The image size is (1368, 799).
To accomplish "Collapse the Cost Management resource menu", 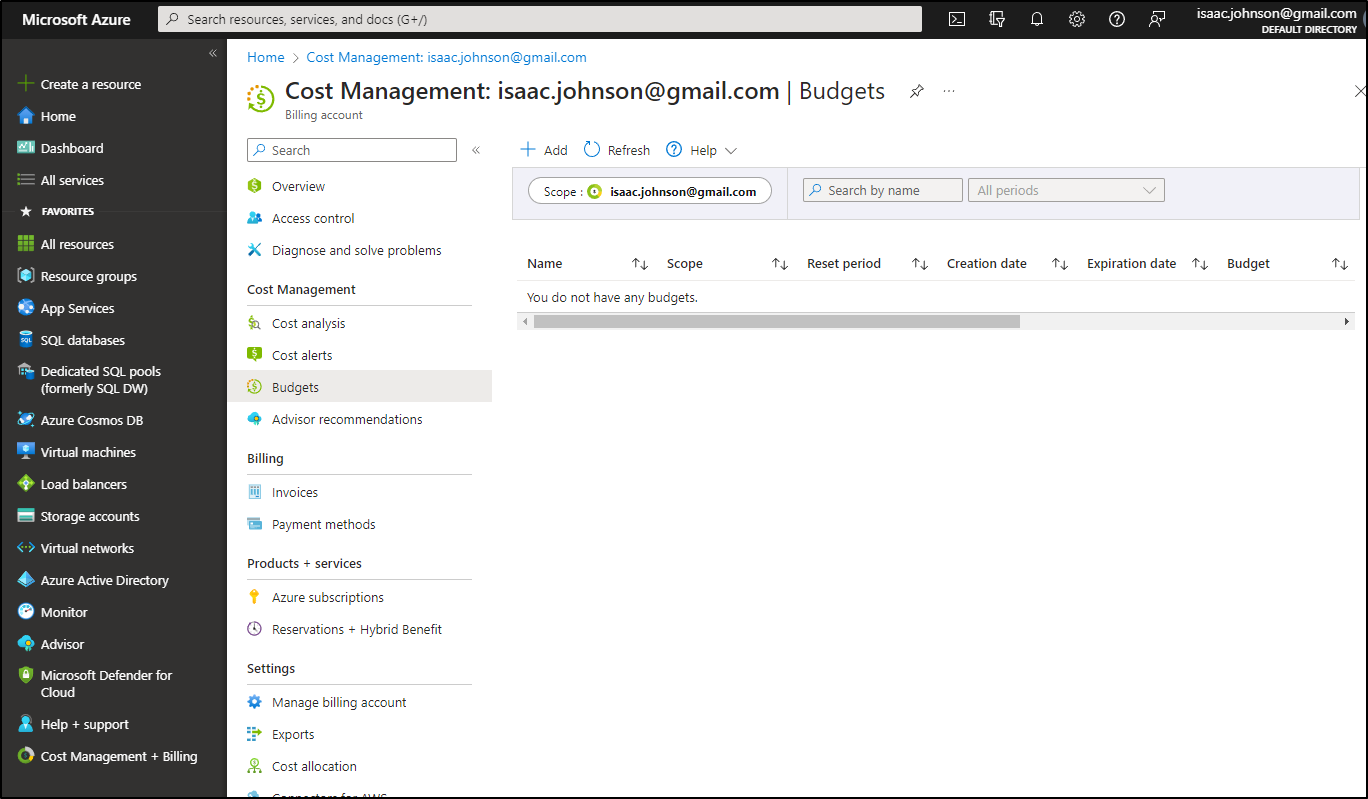I will [x=476, y=150].
